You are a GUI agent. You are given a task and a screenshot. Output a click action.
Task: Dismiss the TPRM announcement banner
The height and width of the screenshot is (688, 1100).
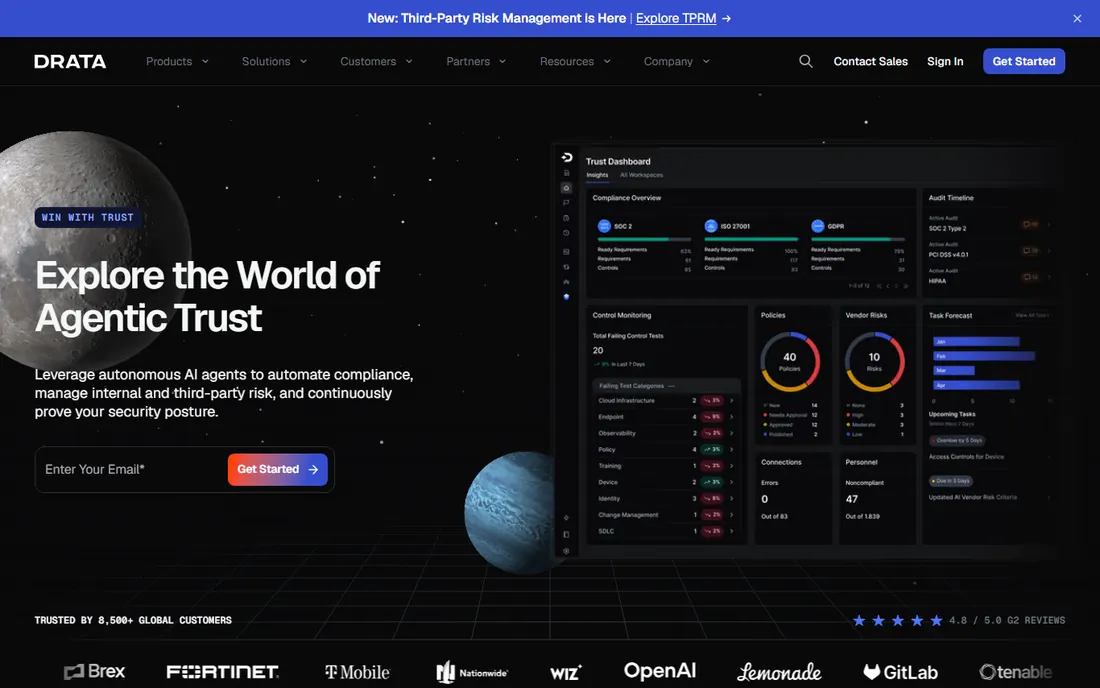click(1077, 18)
